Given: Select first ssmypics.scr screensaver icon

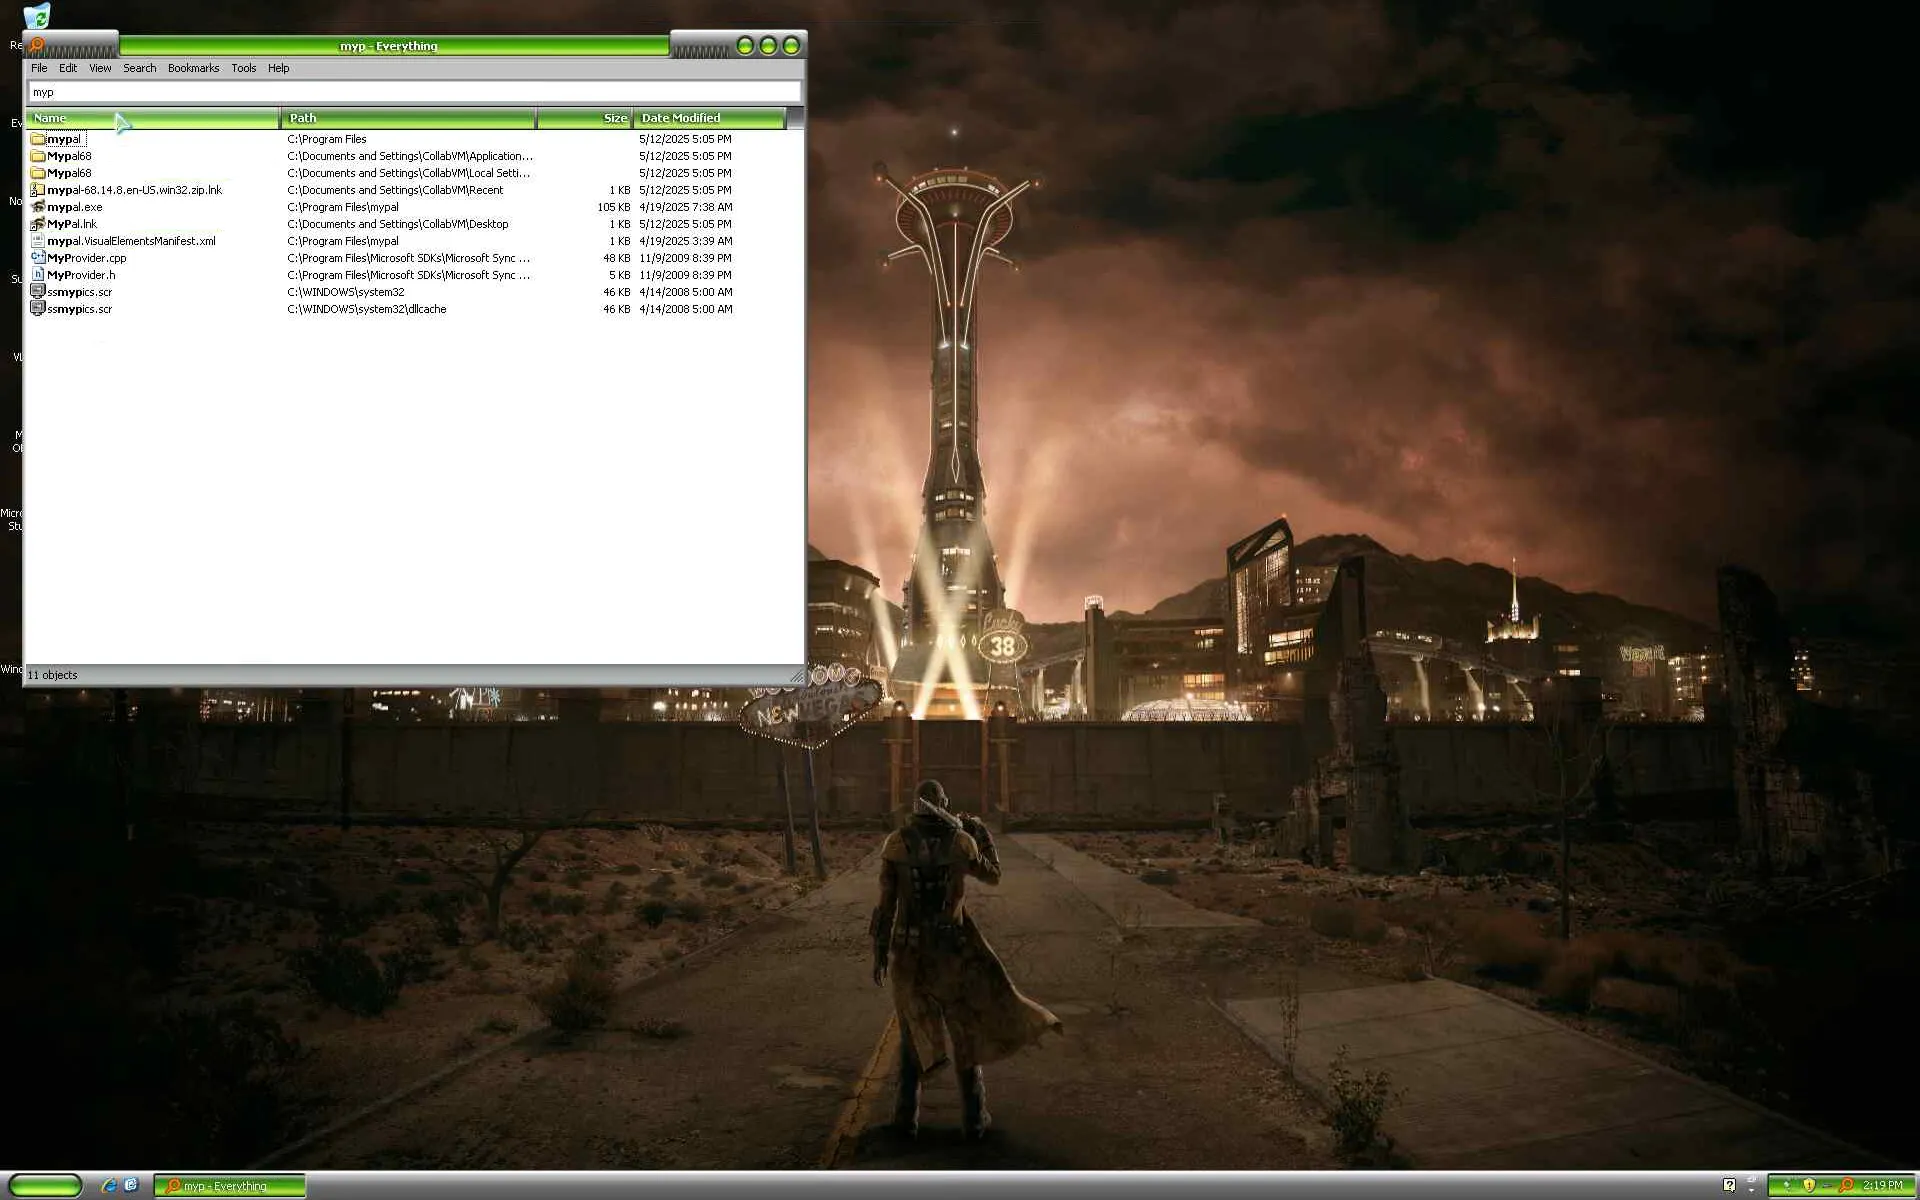Looking at the screenshot, I should click(x=38, y=292).
